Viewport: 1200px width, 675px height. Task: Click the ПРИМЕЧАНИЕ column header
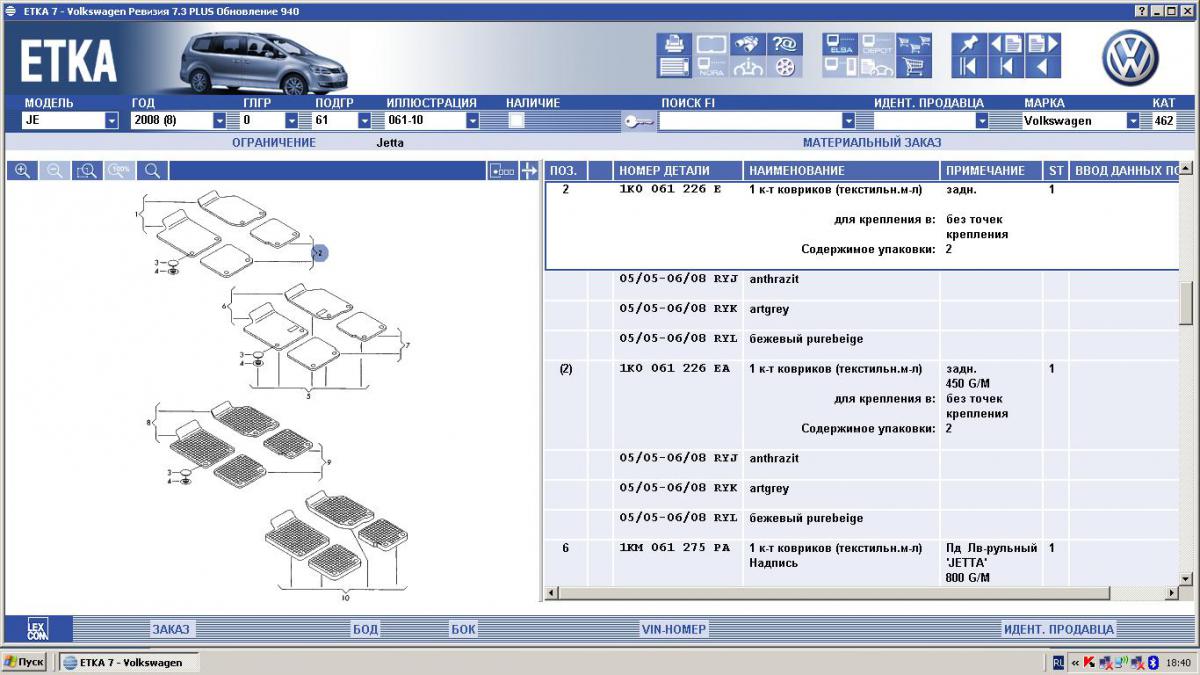pyautogui.click(x=993, y=171)
